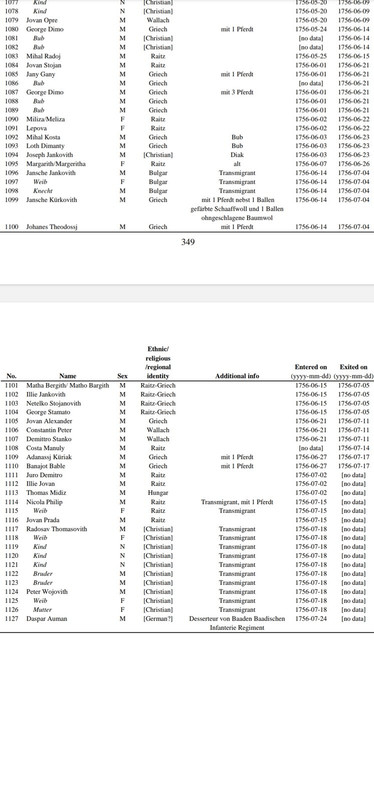374x800 pixels.
Task: Click the 'mit 3 Pferdt' note
Action: [237, 92]
